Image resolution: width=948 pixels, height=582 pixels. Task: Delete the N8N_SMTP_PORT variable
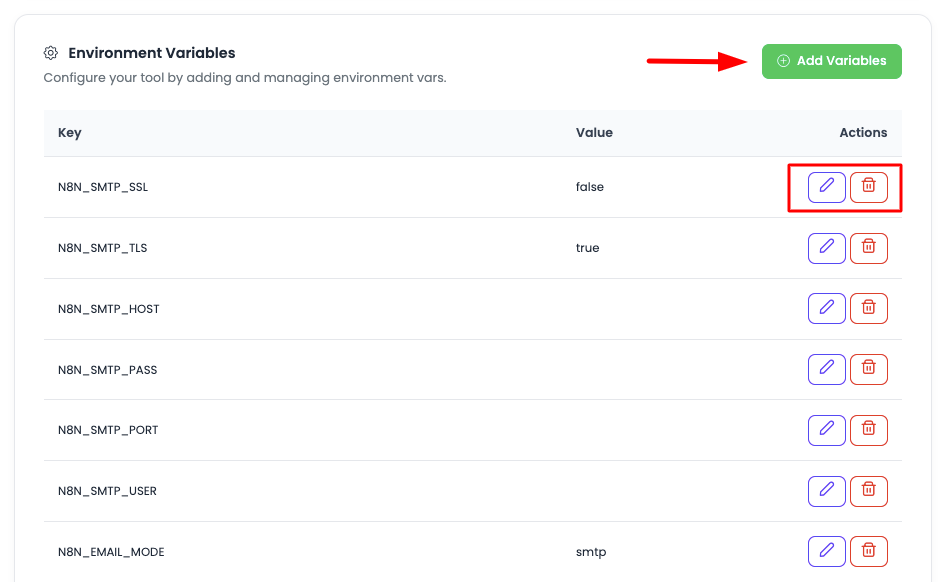click(868, 429)
